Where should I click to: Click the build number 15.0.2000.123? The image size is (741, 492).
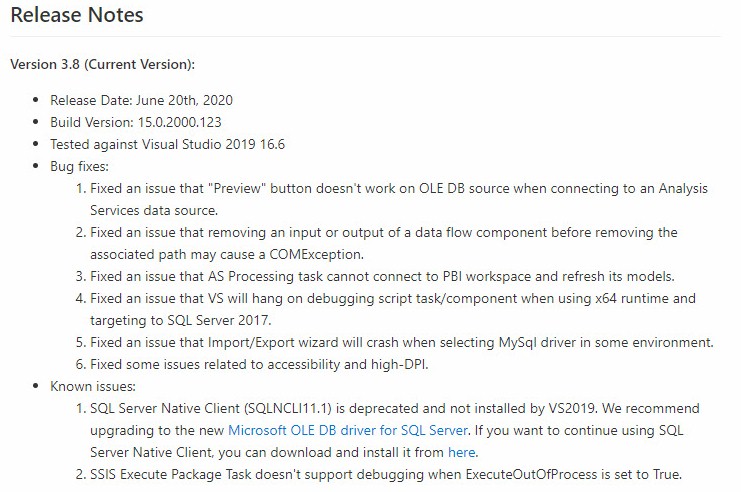click(180, 122)
